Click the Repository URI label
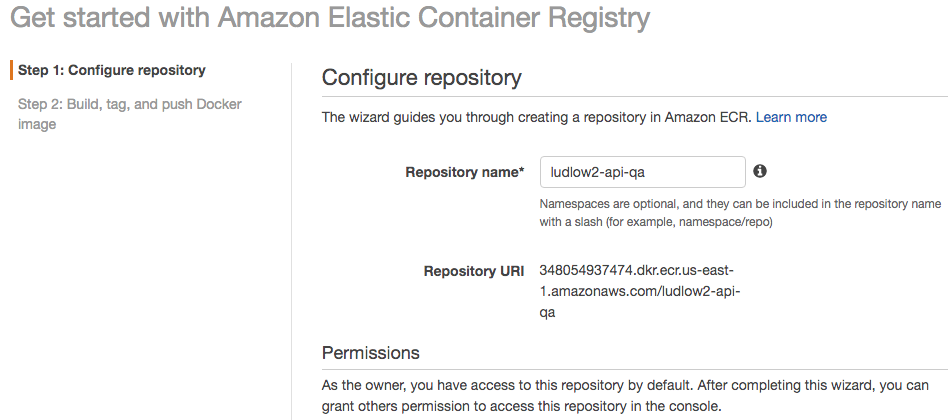 click(473, 271)
